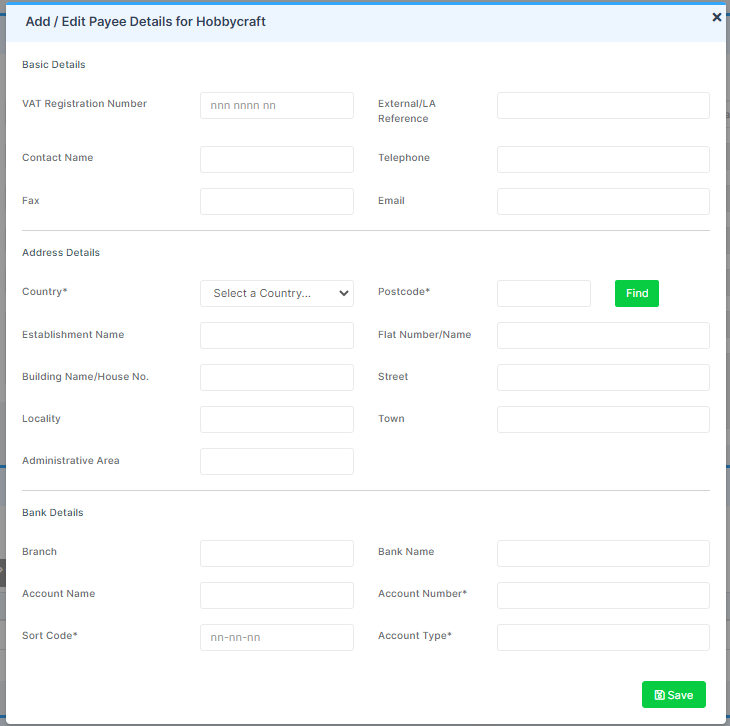Click the Account Number input
This screenshot has height=726, width=730.
(603, 595)
